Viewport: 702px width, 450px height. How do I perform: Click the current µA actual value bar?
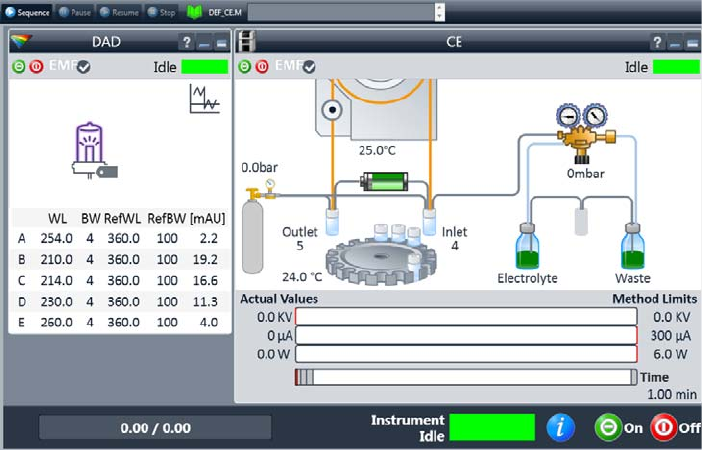click(466, 335)
